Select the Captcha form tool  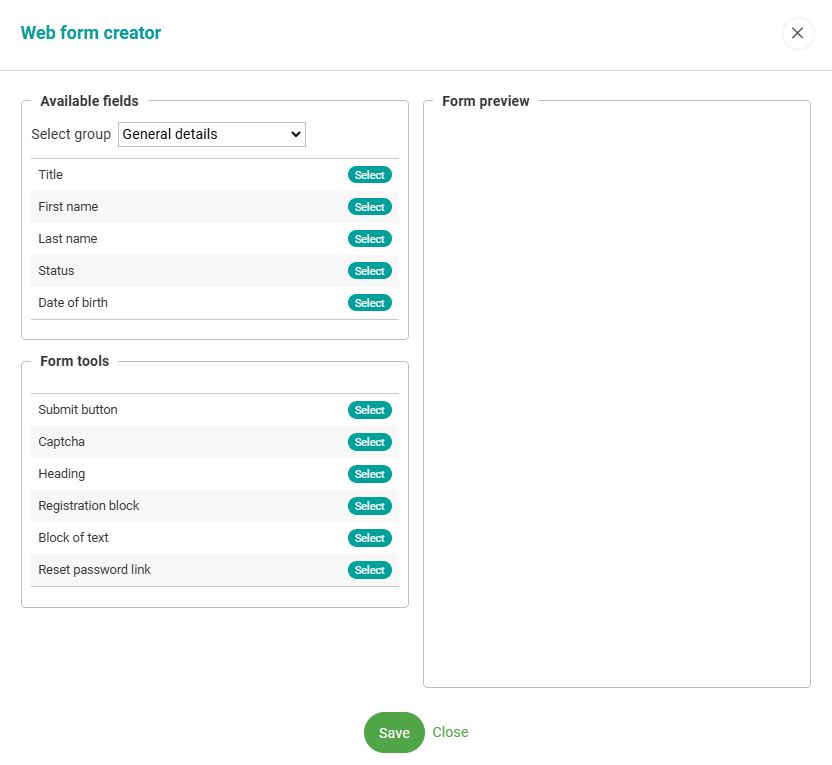pyautogui.click(x=369, y=442)
